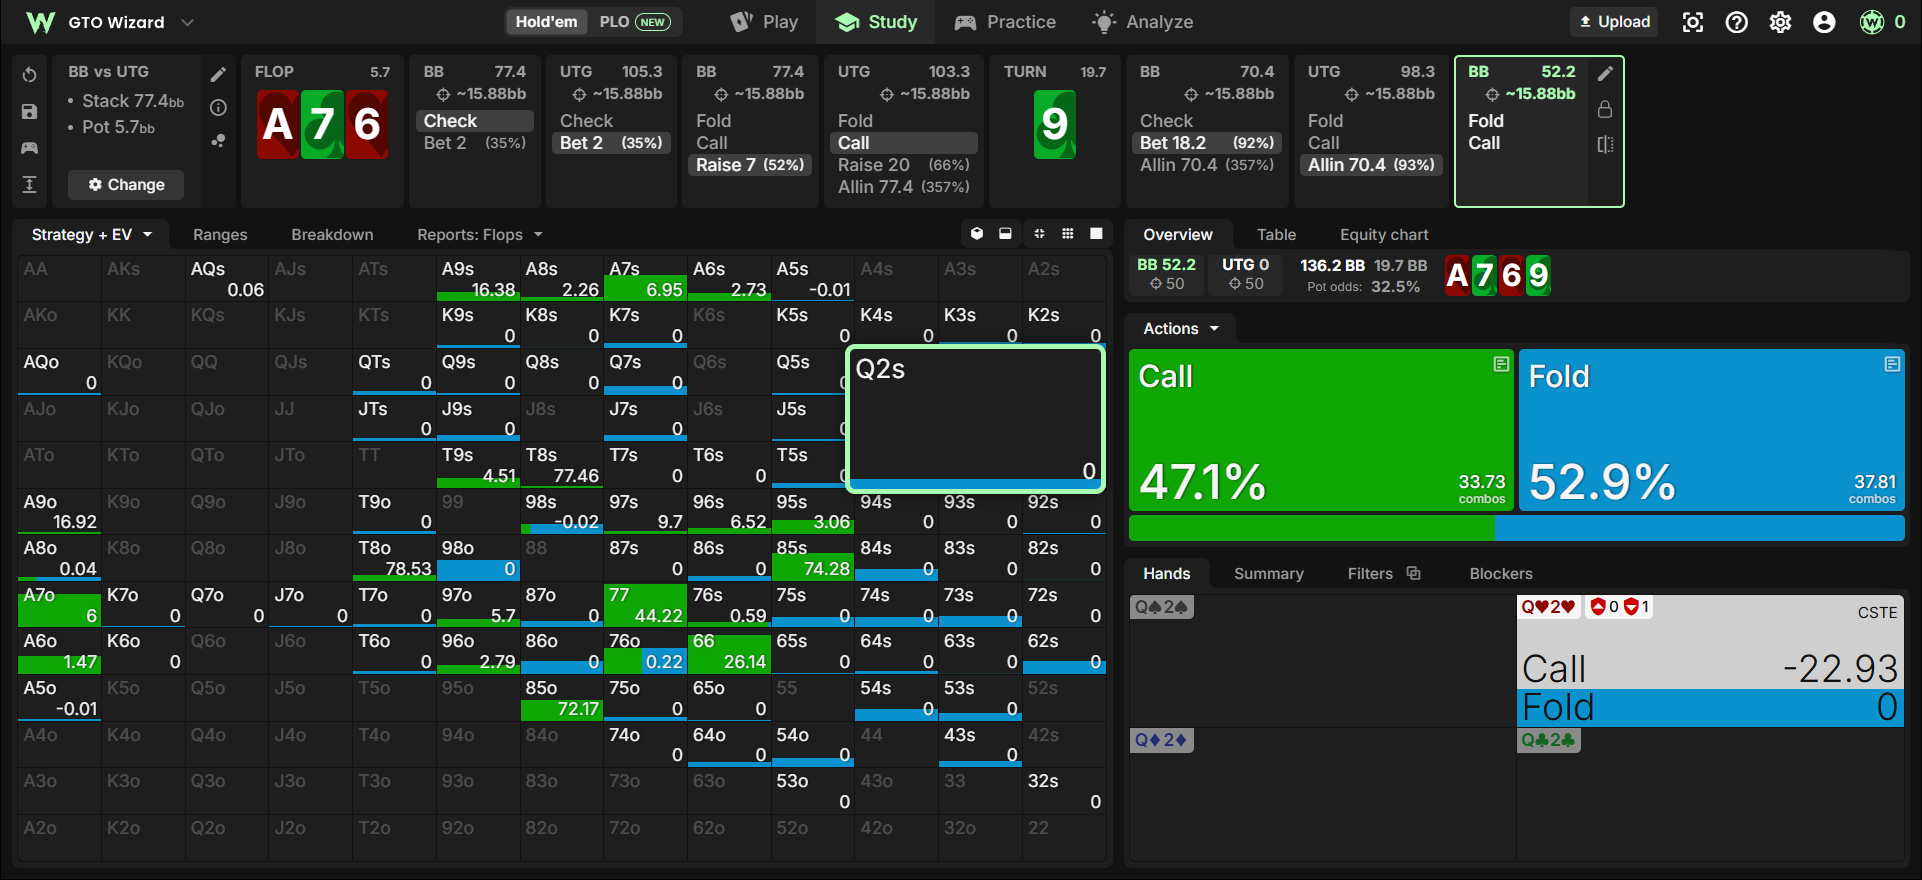
Task: Open the Analyze tab
Action: coord(1143,22)
